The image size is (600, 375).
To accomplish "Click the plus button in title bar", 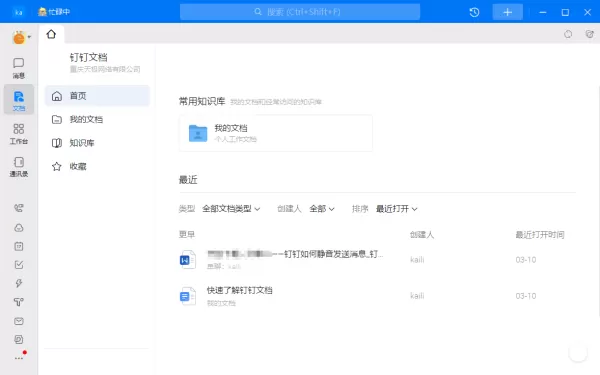I will (507, 12).
